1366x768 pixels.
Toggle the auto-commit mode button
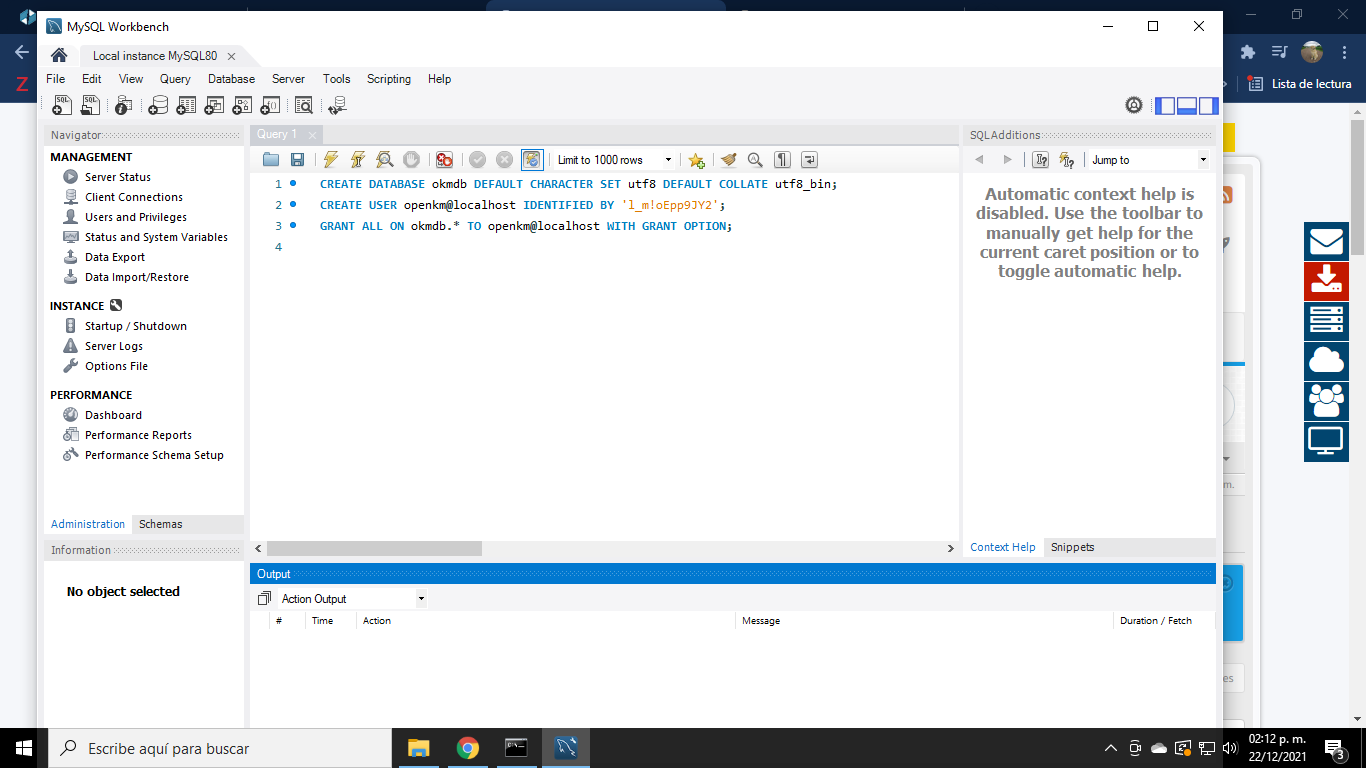[532, 160]
